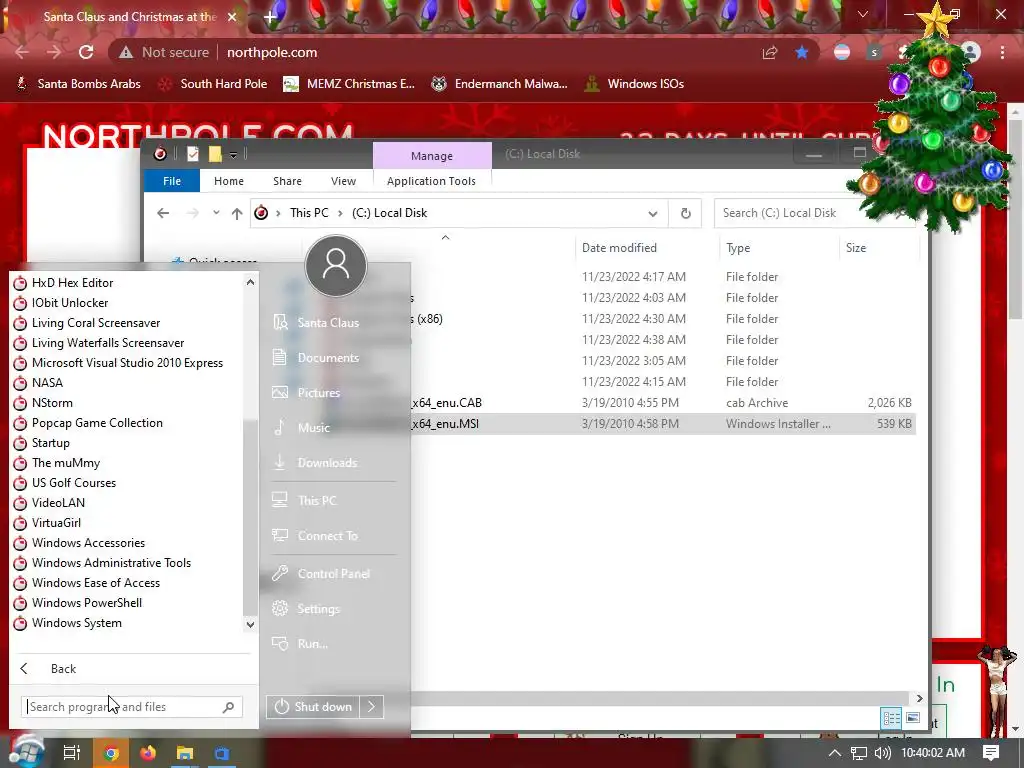Expand shutdown options arrow beside Shut down

pos(371,707)
